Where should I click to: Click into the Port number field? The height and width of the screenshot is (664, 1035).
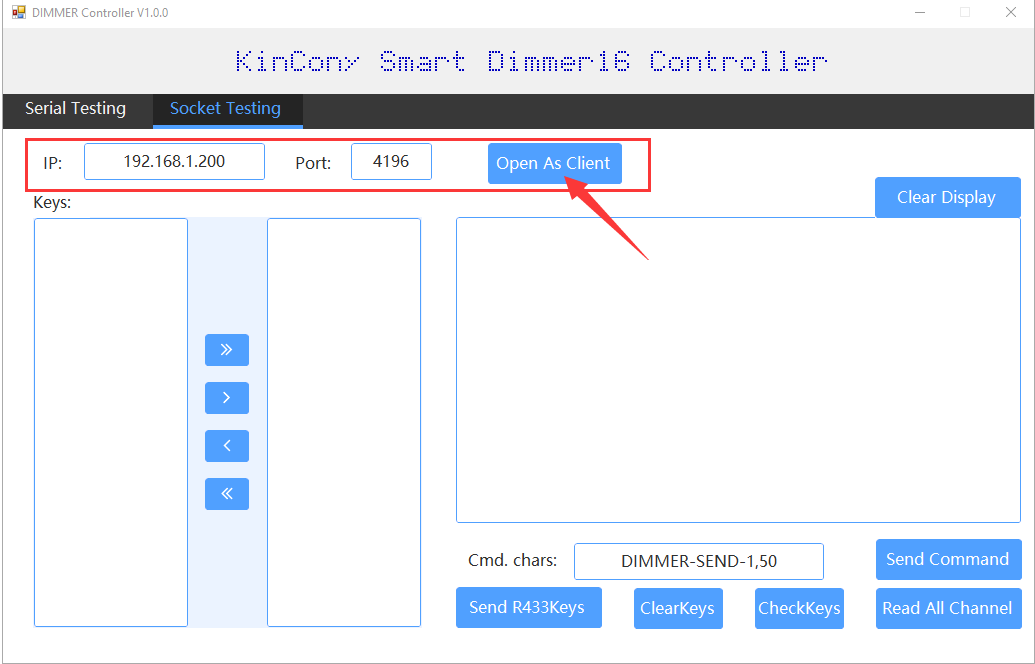click(x=391, y=162)
